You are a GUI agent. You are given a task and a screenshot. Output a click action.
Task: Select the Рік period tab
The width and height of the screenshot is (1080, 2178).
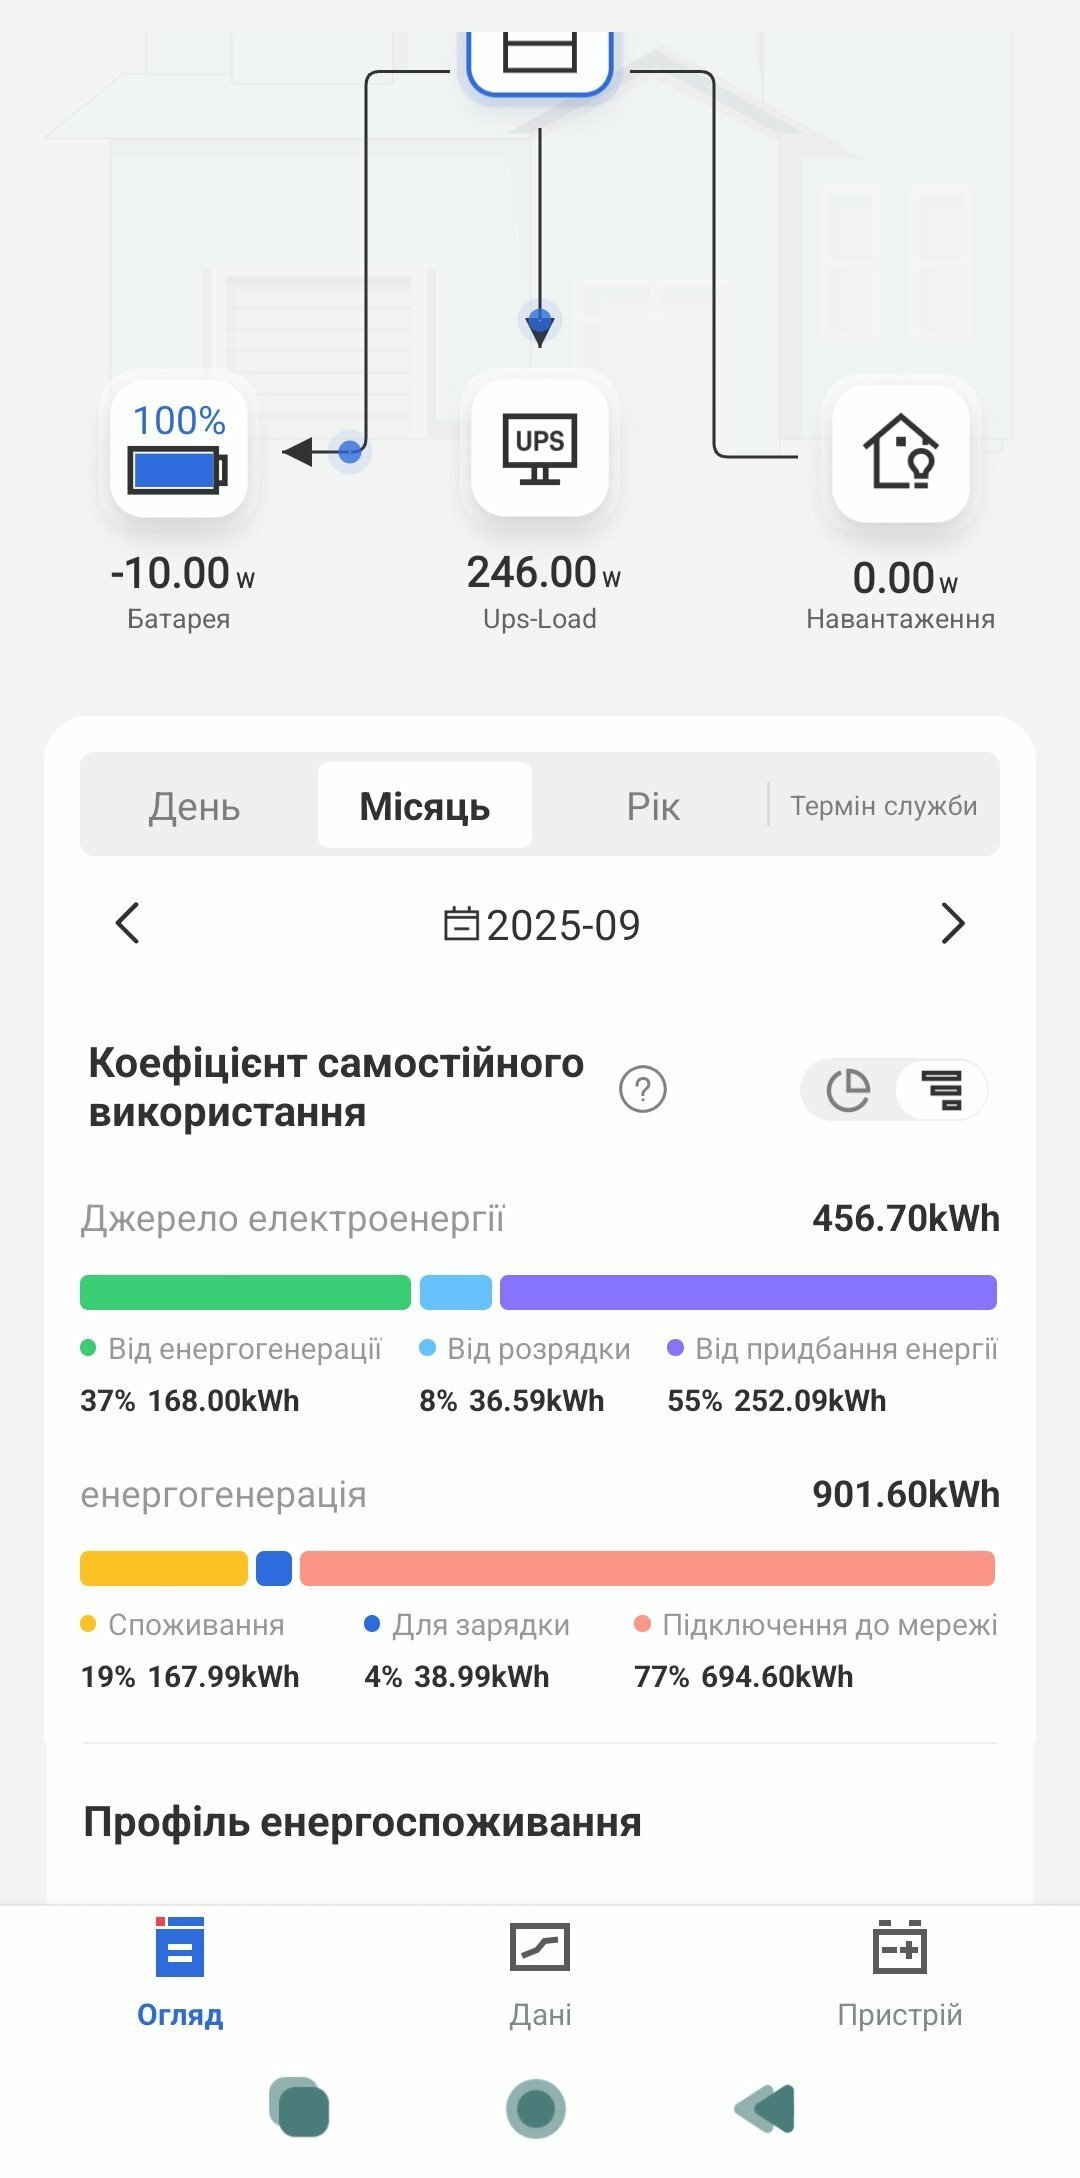pyautogui.click(x=653, y=806)
